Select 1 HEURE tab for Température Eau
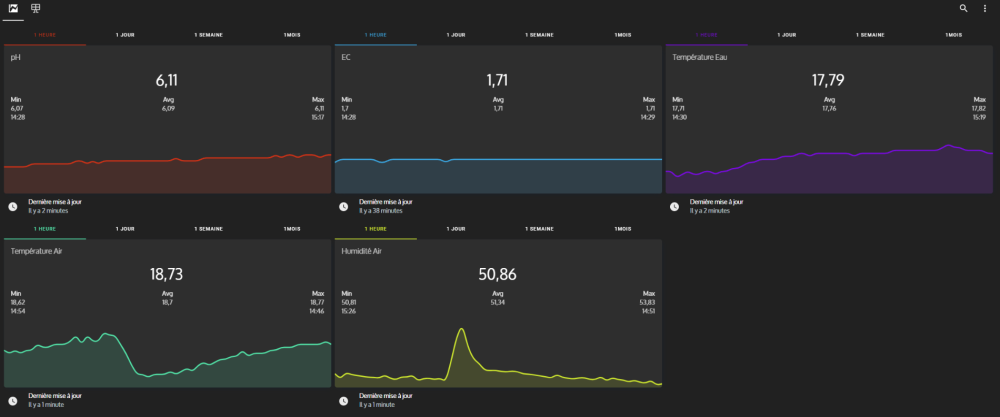 (x=706, y=35)
